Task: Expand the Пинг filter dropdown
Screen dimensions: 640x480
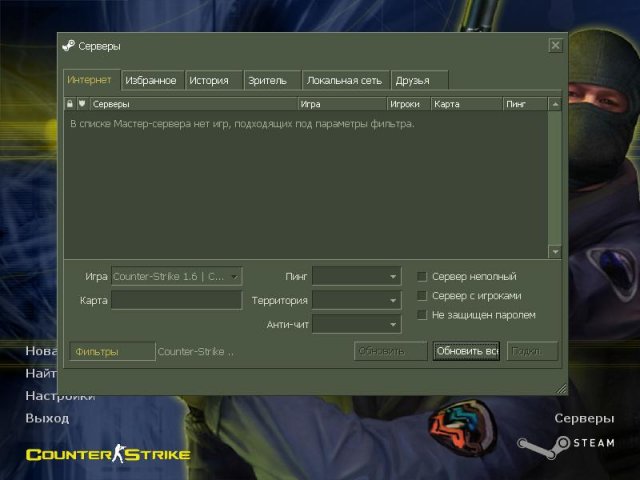Action: coord(356,276)
